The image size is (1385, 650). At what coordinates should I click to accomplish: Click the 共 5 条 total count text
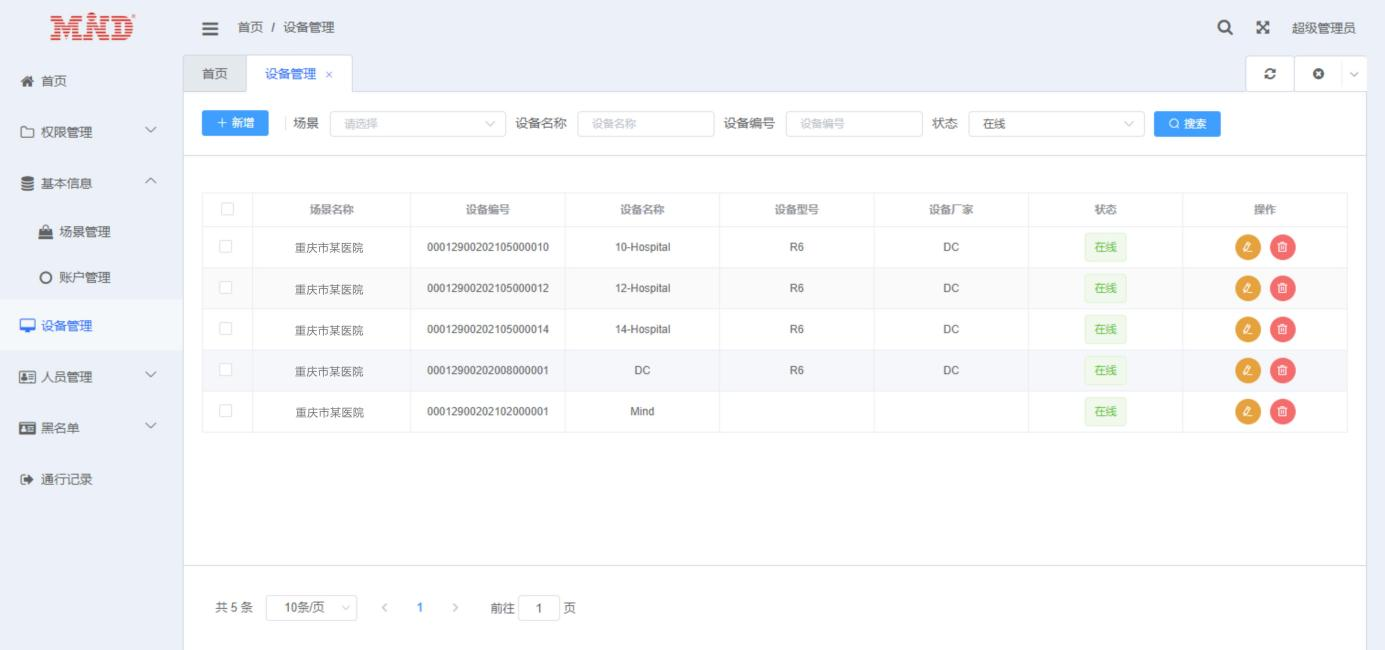click(234, 607)
